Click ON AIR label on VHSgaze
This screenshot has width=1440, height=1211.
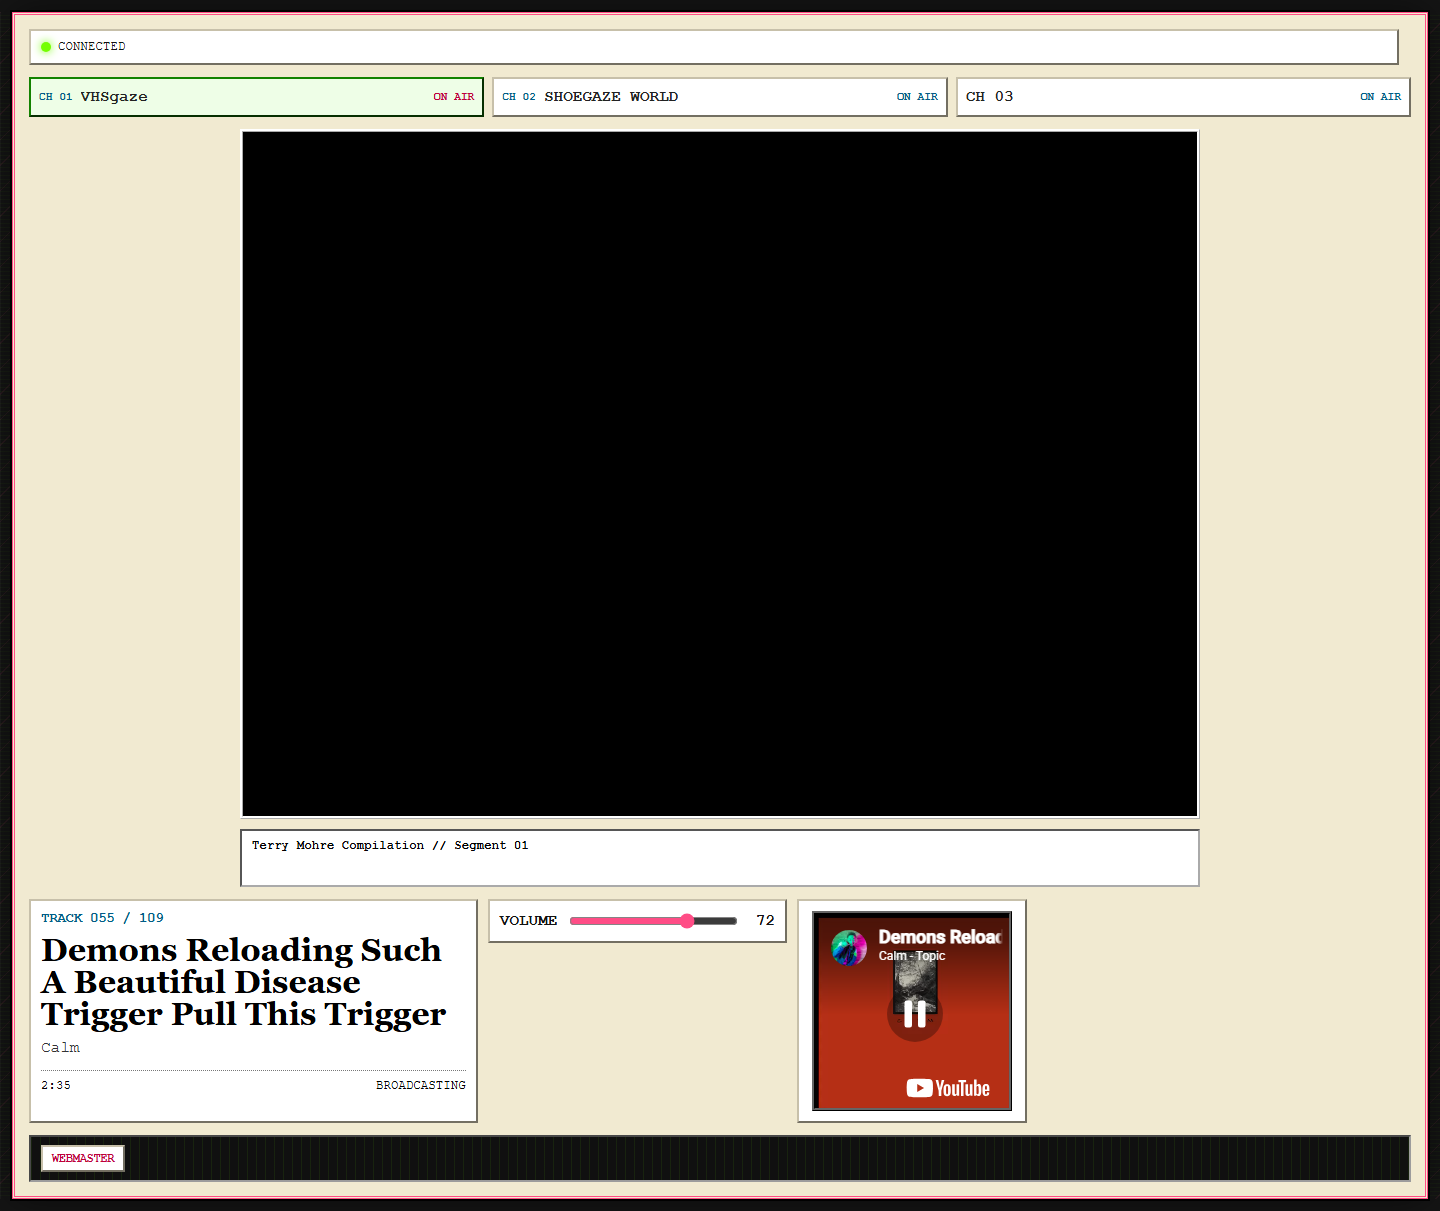click(x=454, y=97)
